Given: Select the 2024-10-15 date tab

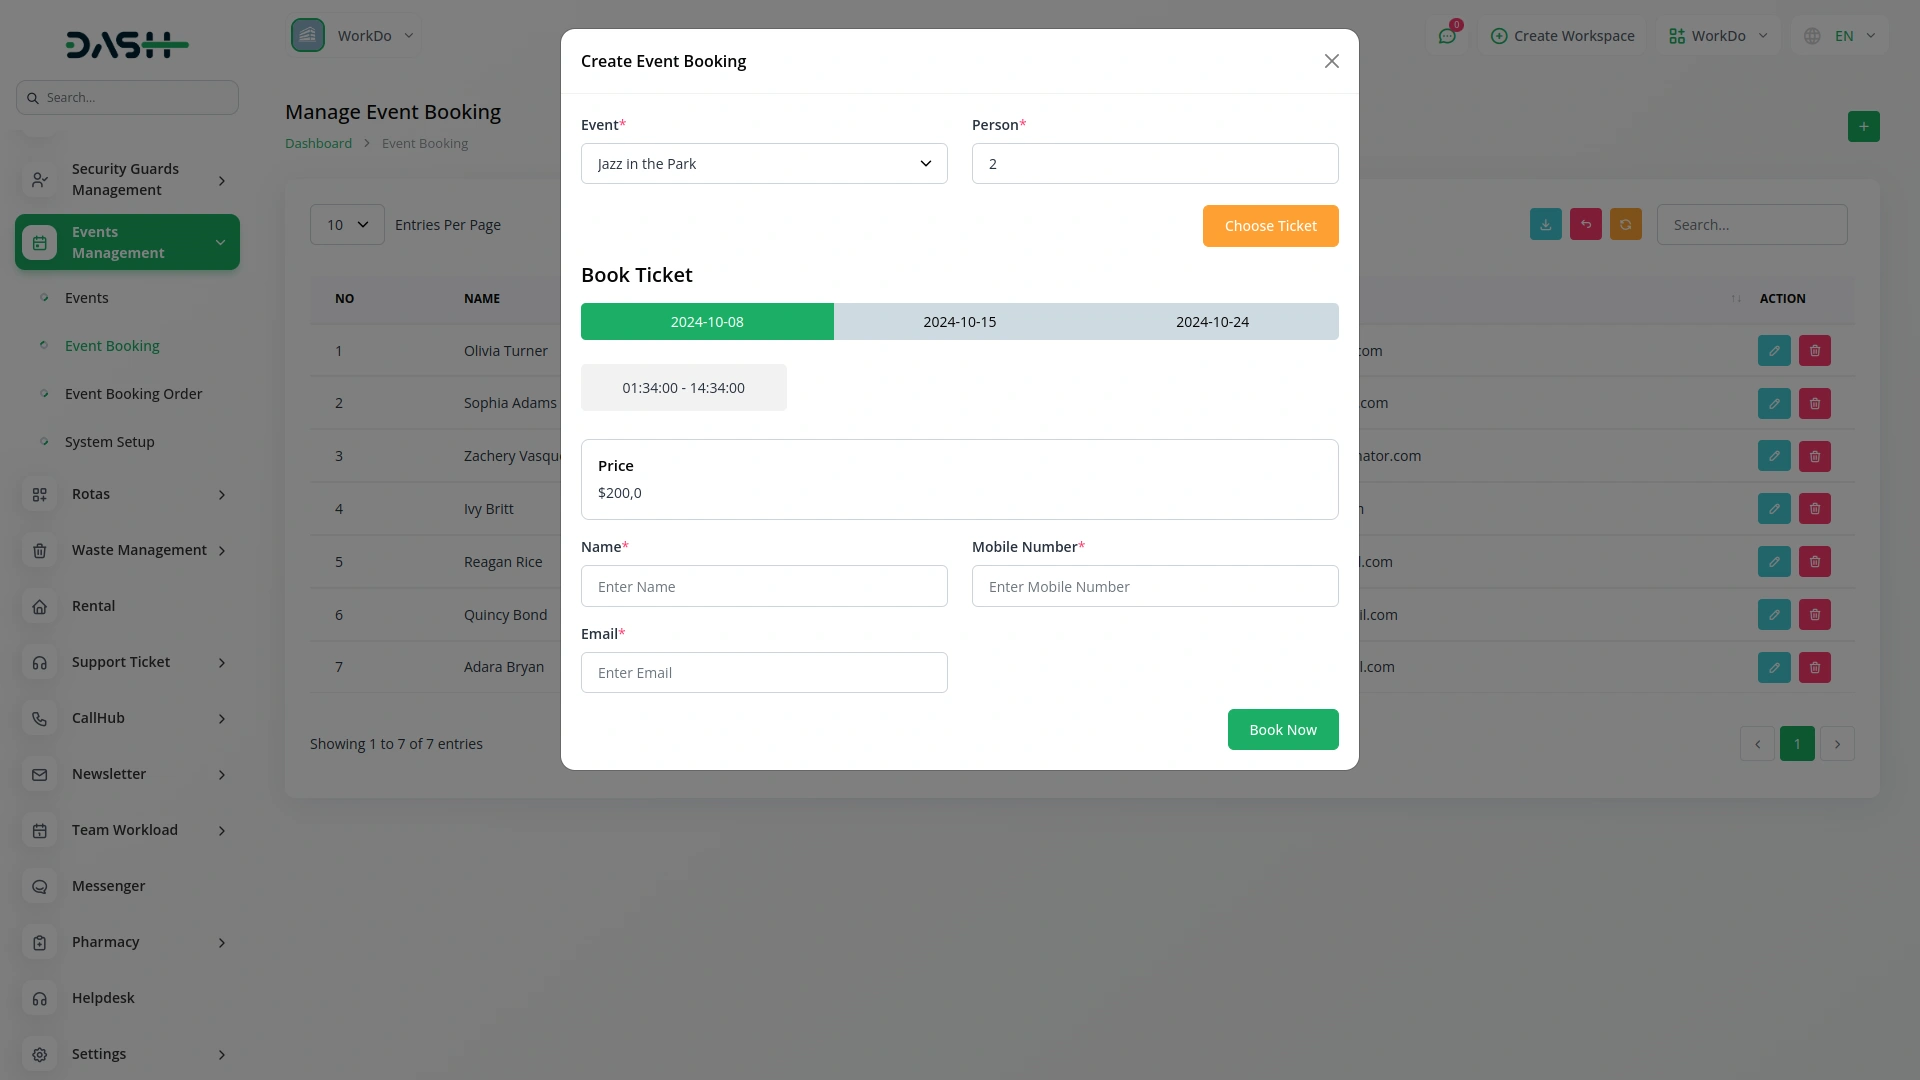Looking at the screenshot, I should 959,322.
